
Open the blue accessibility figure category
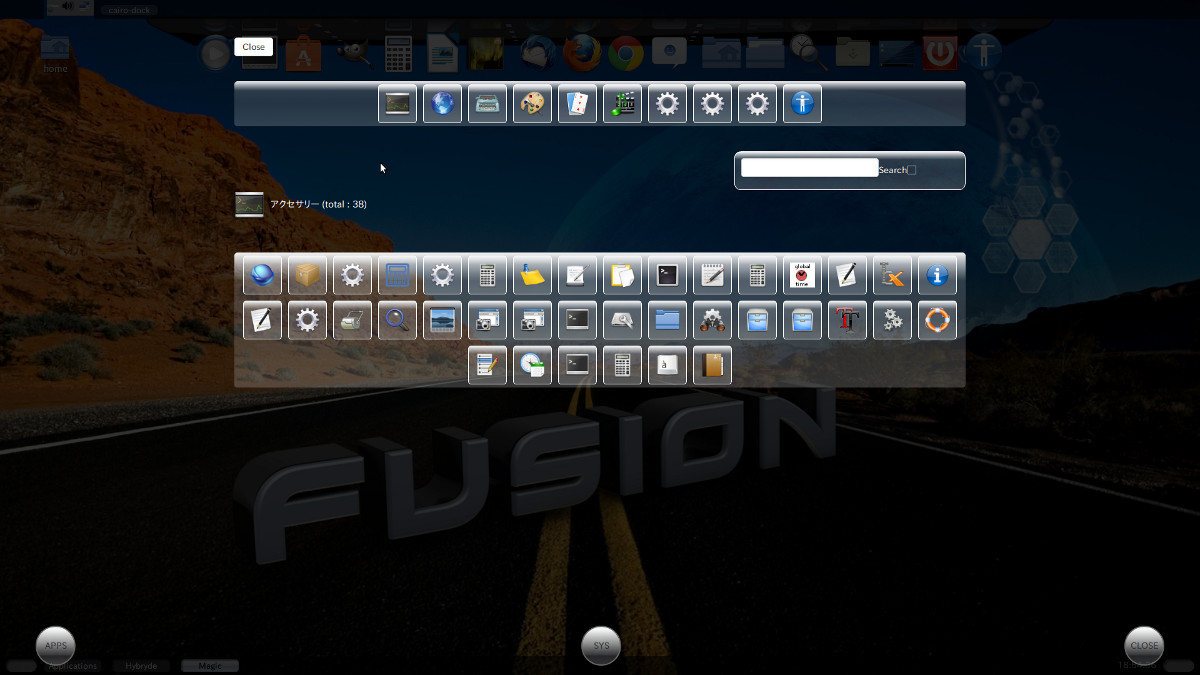coord(802,104)
